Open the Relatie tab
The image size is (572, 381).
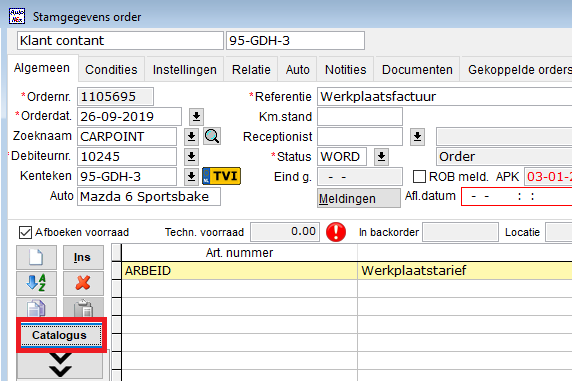click(x=251, y=69)
